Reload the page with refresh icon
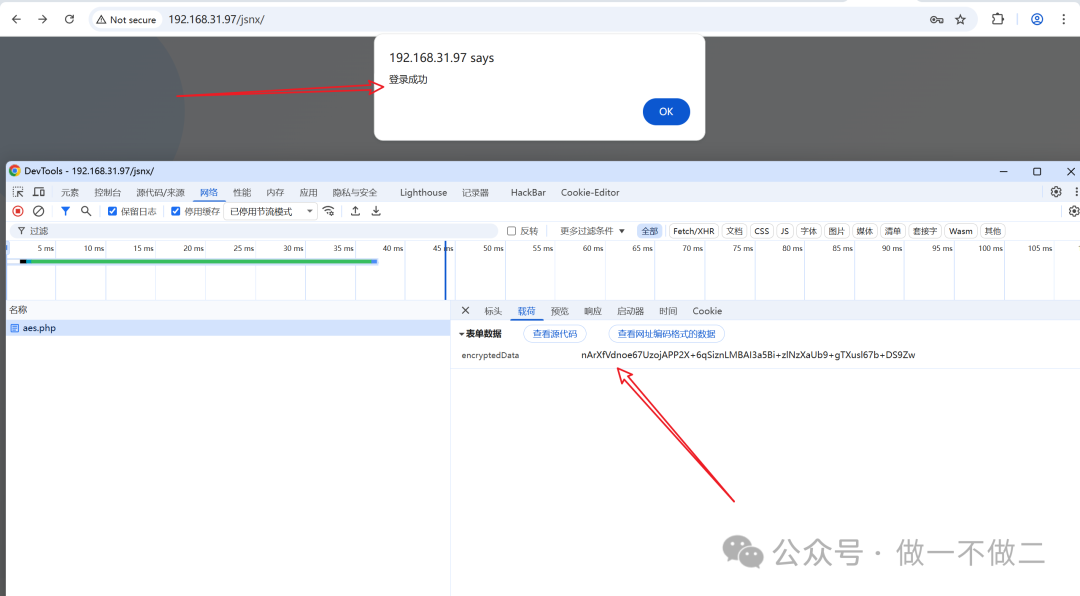 pos(70,19)
